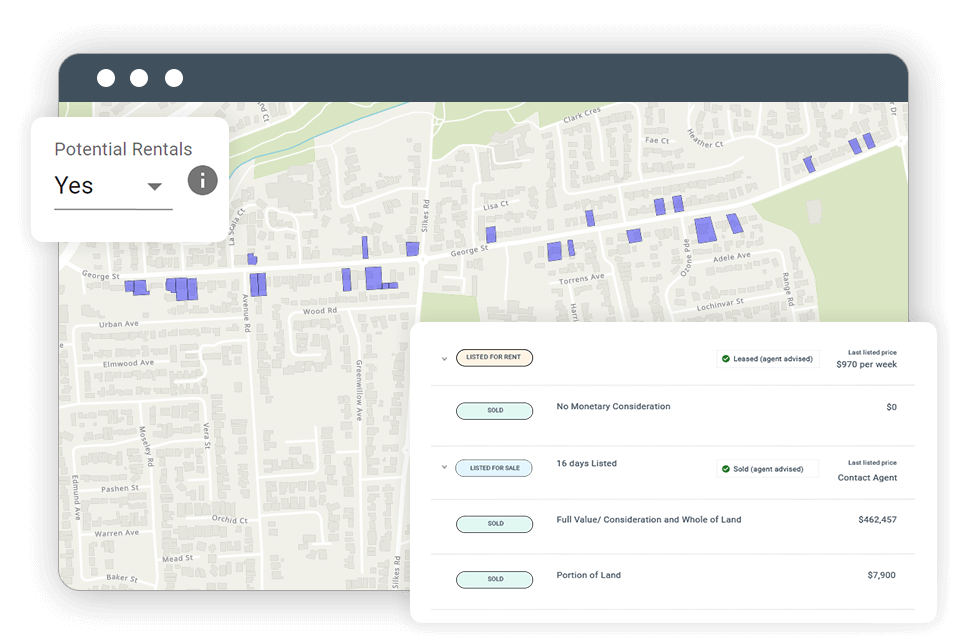Select the LISTED FOR RENT badge

tap(494, 357)
